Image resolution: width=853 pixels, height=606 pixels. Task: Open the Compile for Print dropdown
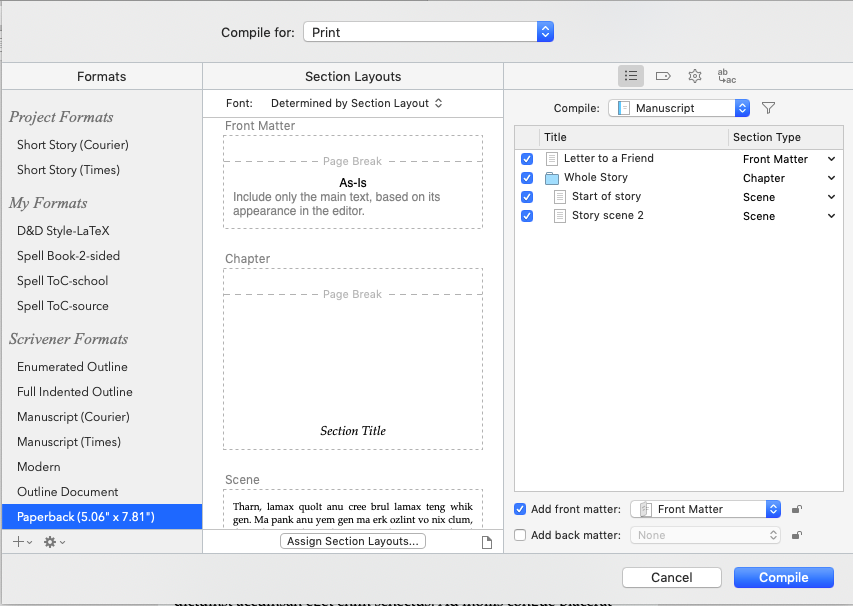point(429,32)
